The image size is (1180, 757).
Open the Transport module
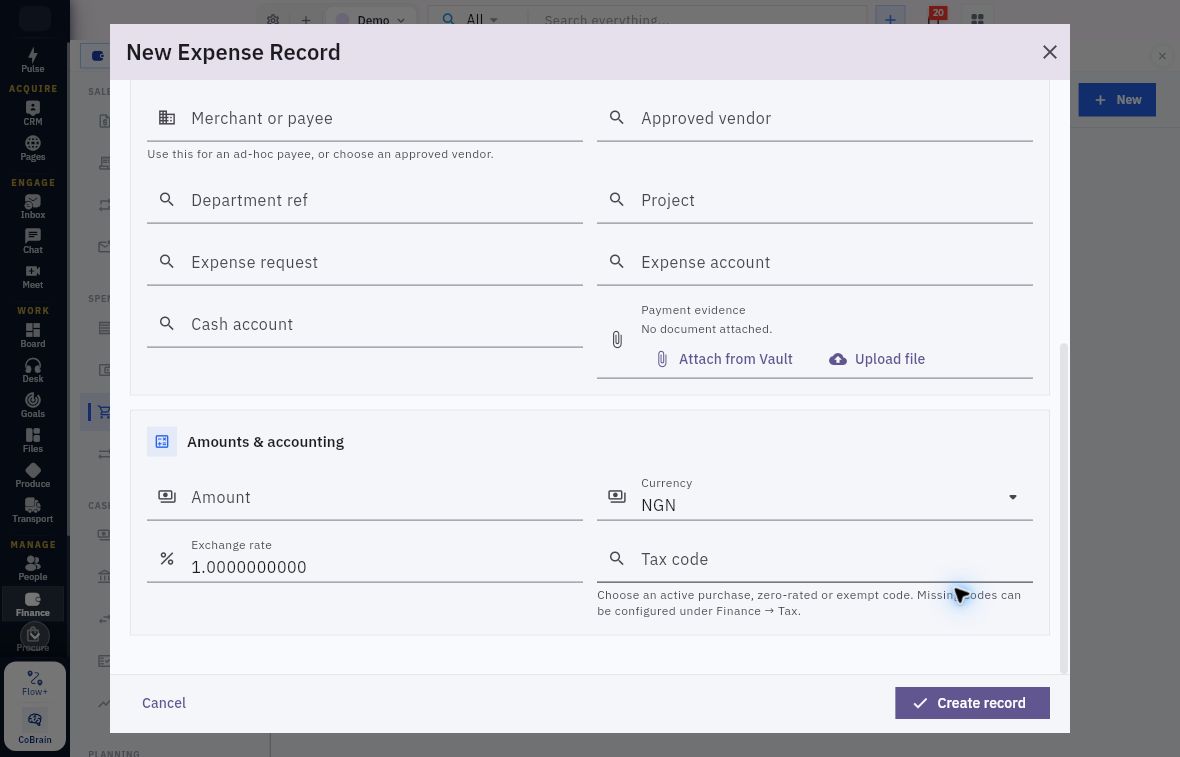32,510
